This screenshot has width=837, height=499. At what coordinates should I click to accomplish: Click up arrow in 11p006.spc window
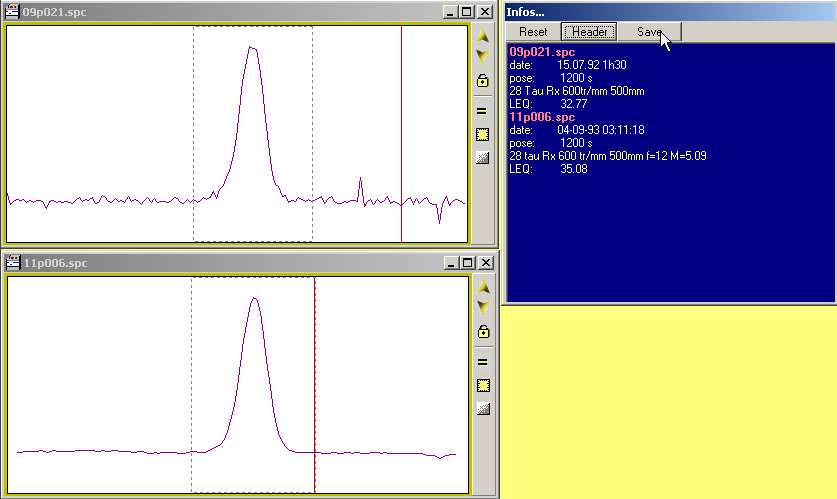(484, 287)
